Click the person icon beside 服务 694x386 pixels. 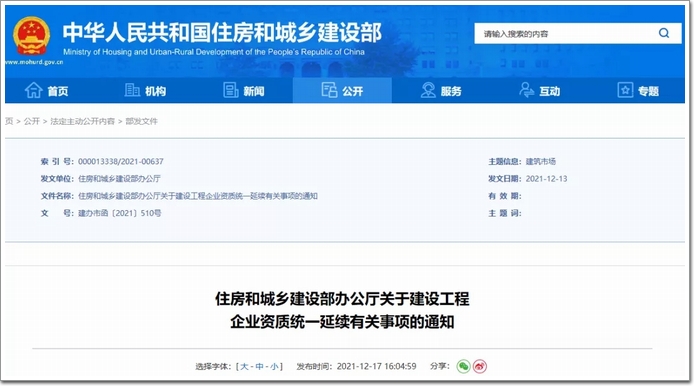click(x=428, y=90)
